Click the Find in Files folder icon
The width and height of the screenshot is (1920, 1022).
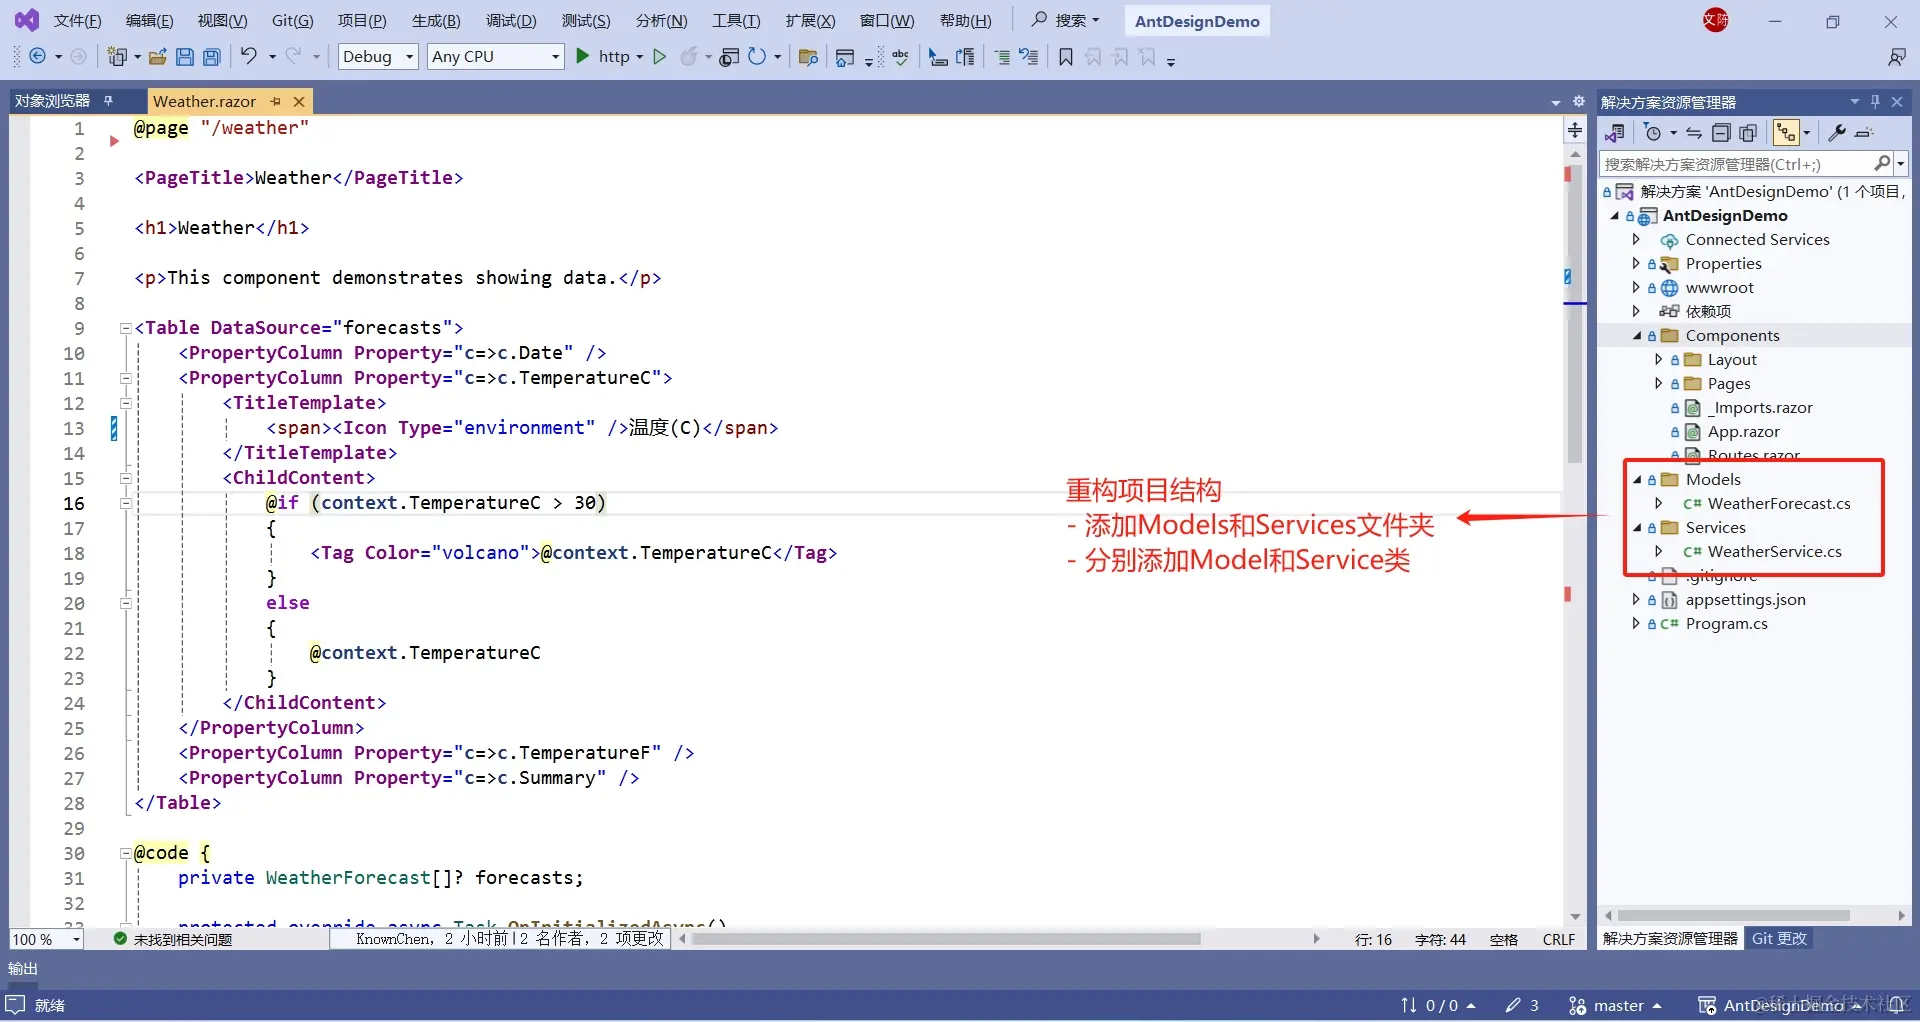coord(809,57)
